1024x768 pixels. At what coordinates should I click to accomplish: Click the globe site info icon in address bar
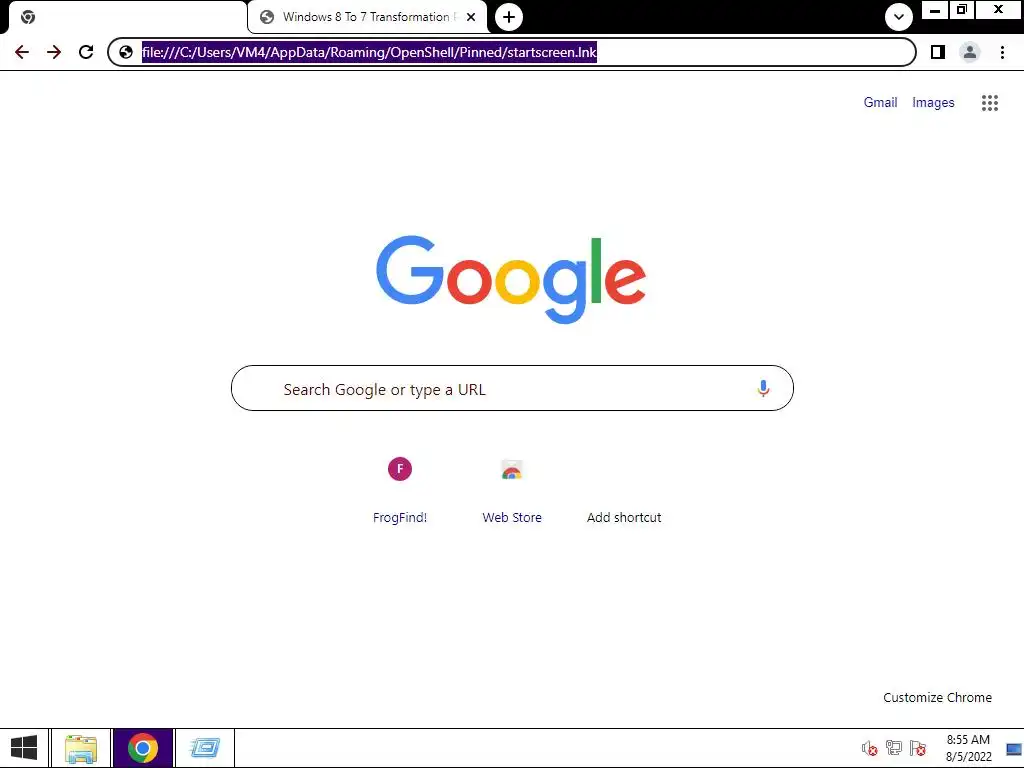pyautogui.click(x=126, y=52)
